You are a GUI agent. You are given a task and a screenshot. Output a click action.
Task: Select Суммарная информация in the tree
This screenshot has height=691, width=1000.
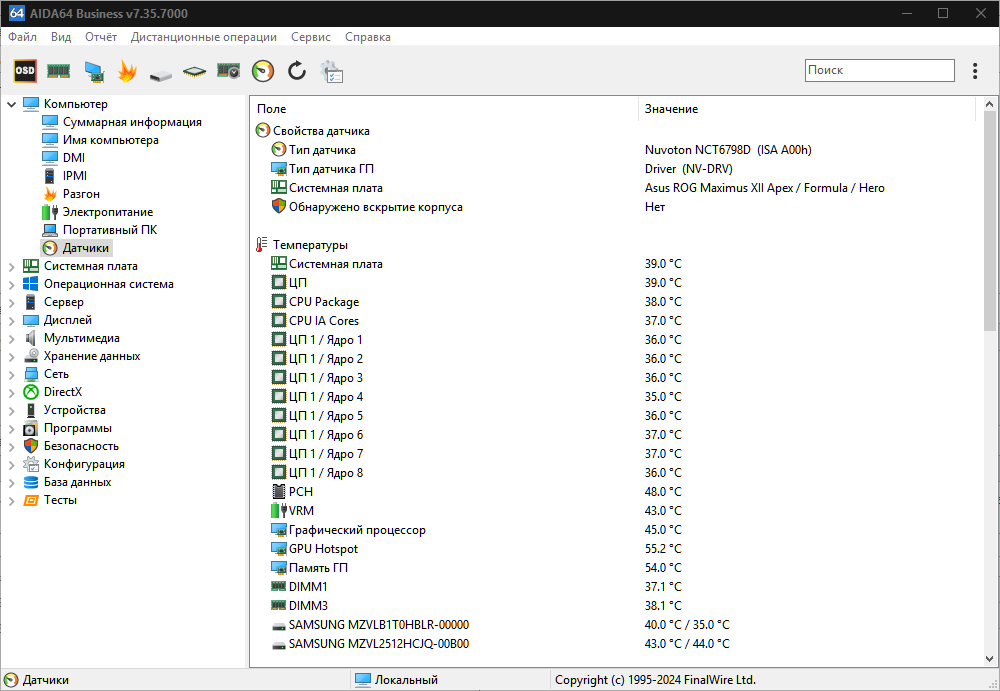pyautogui.click(x=132, y=122)
